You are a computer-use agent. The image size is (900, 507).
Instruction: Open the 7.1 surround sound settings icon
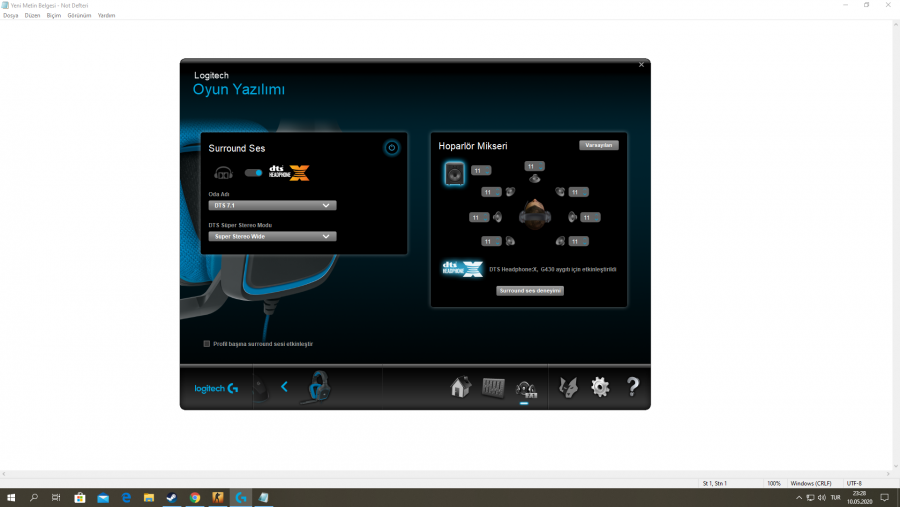coord(526,389)
